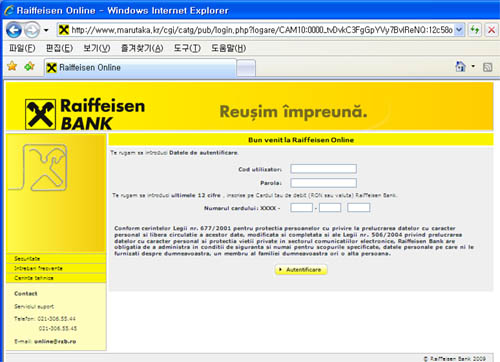Click the Autentificare button

pos(301,269)
